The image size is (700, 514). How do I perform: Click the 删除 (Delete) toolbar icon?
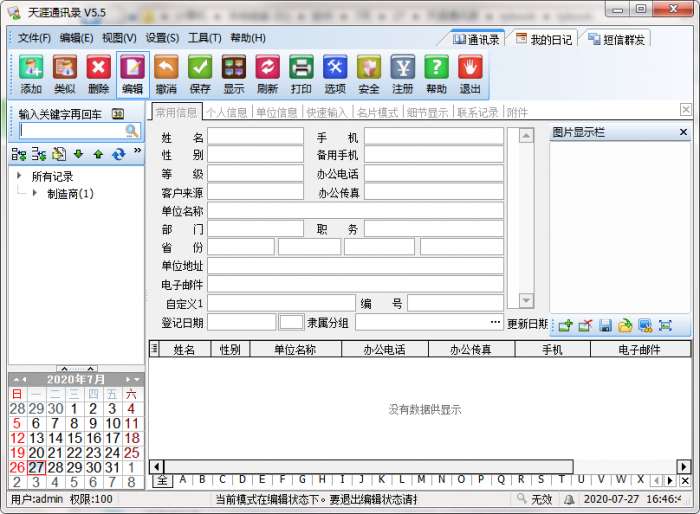click(98, 68)
